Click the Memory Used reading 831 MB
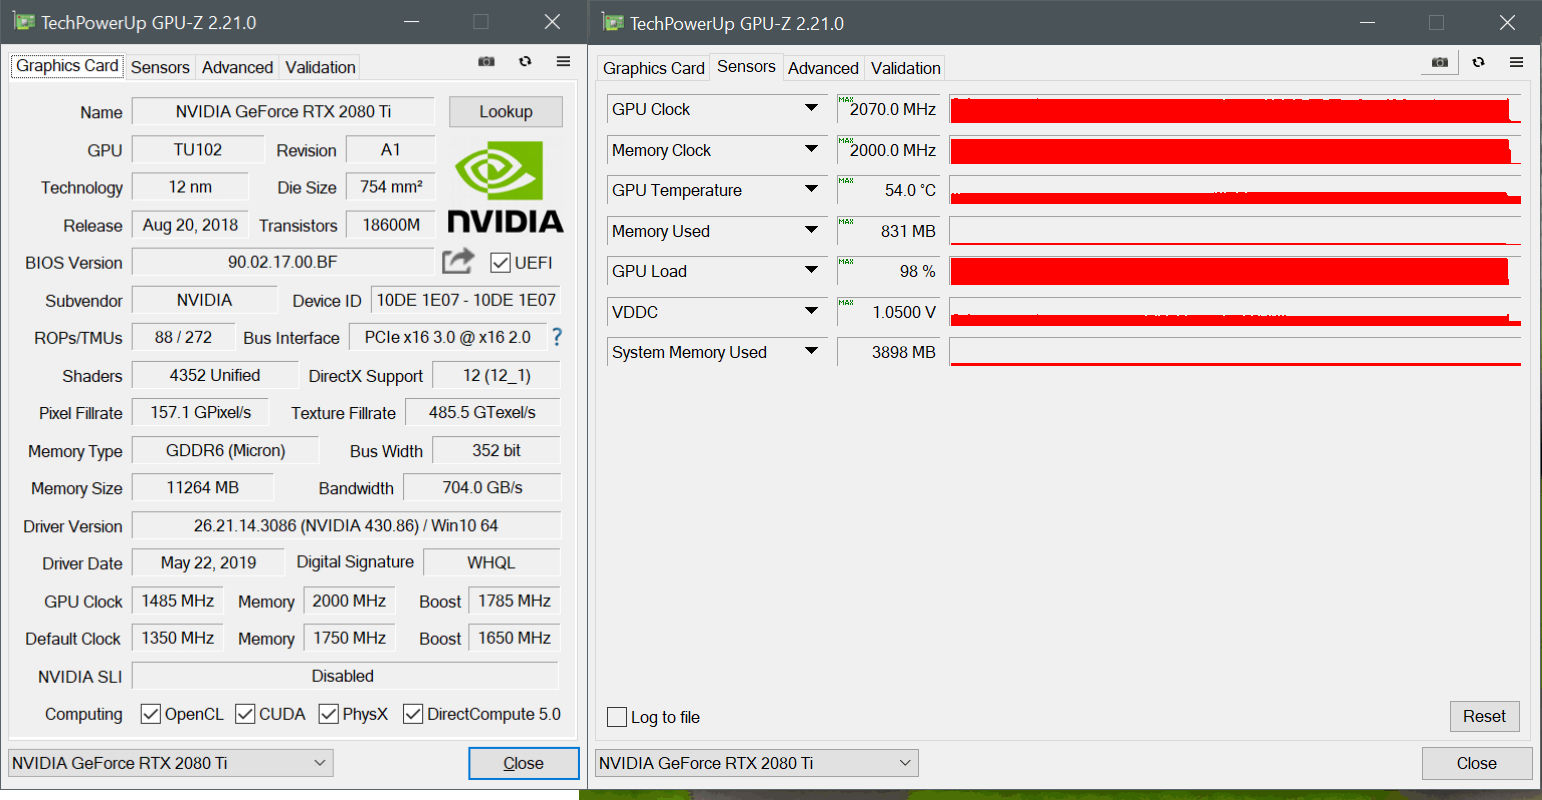 pyautogui.click(x=888, y=231)
